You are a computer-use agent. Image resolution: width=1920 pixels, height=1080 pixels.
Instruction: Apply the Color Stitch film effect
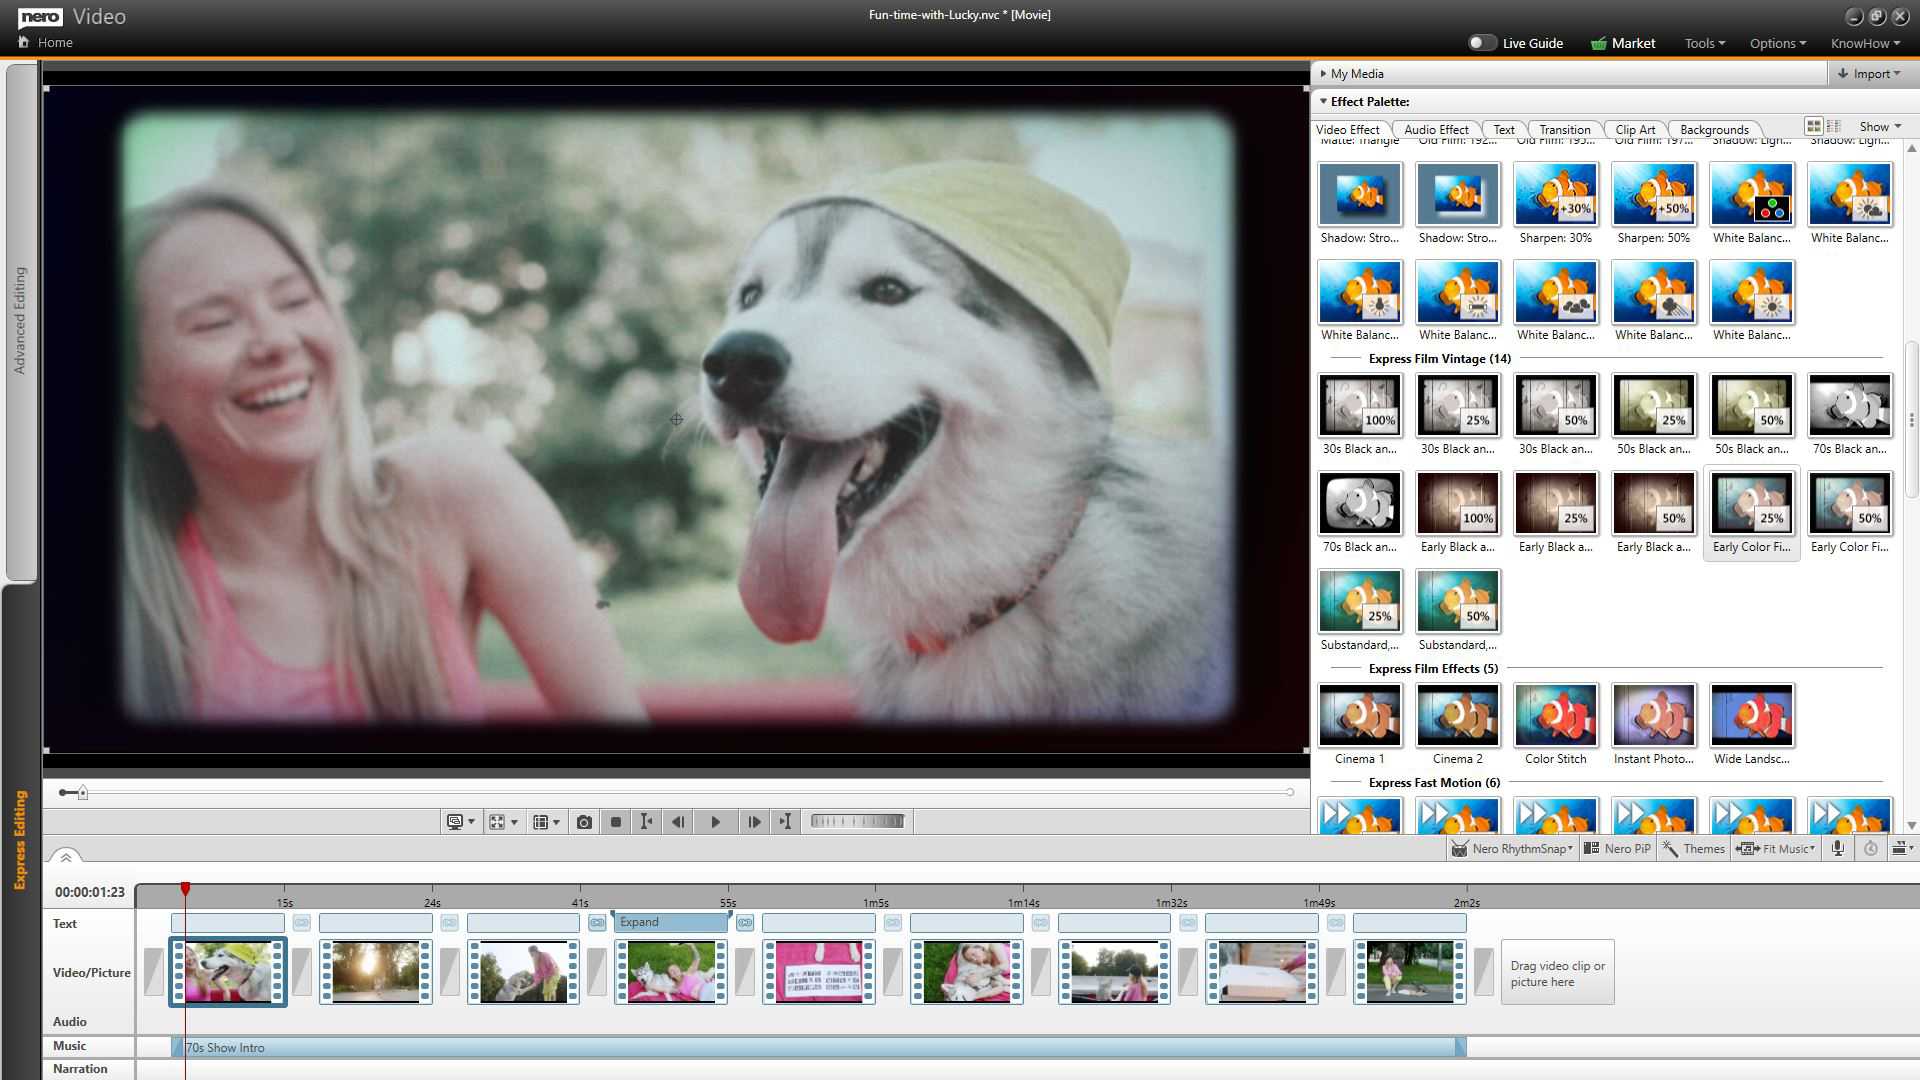click(1555, 716)
